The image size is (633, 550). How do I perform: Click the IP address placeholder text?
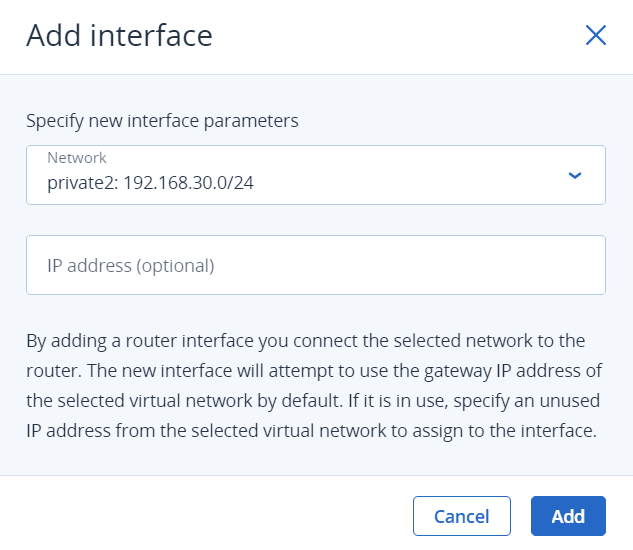tap(131, 266)
